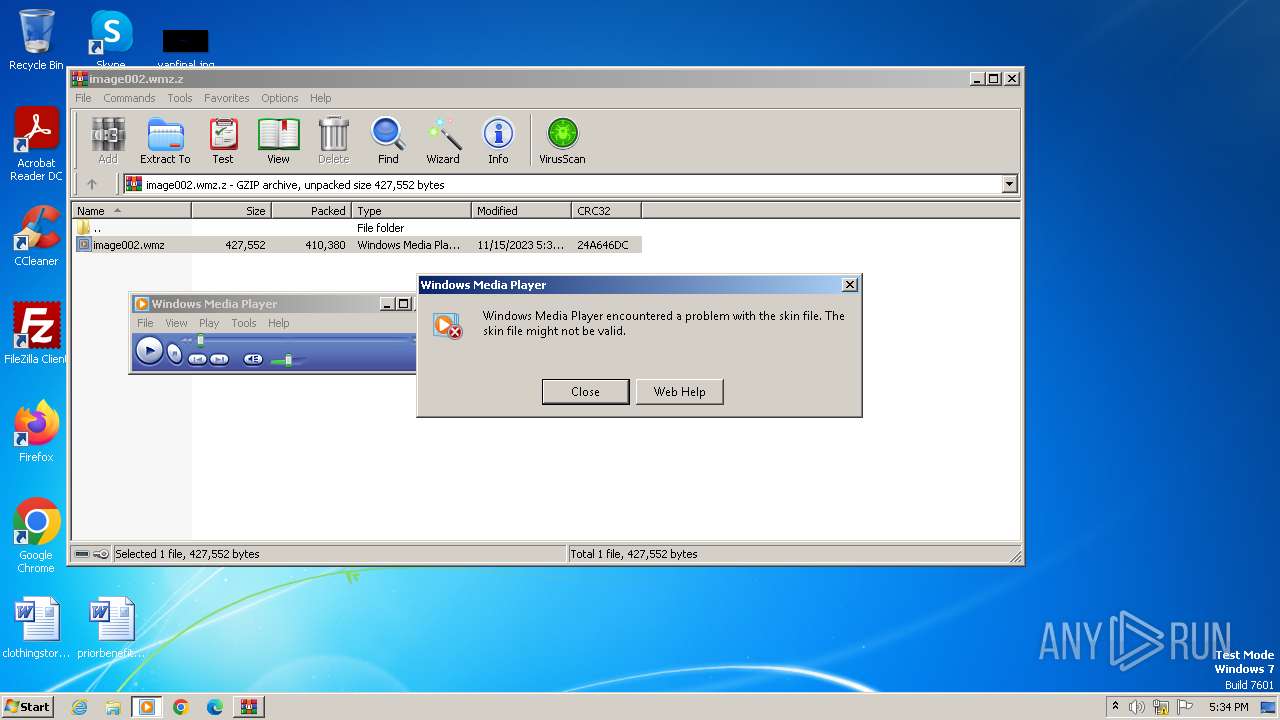The height and width of the screenshot is (720, 1280).
Task: Click the 24A646DC CRC32 value
Action: [603, 245]
